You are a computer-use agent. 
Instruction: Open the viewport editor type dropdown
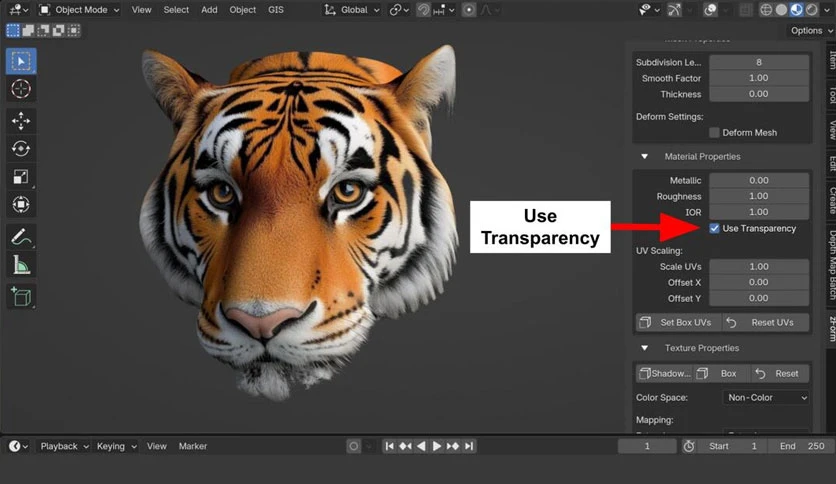[19, 10]
